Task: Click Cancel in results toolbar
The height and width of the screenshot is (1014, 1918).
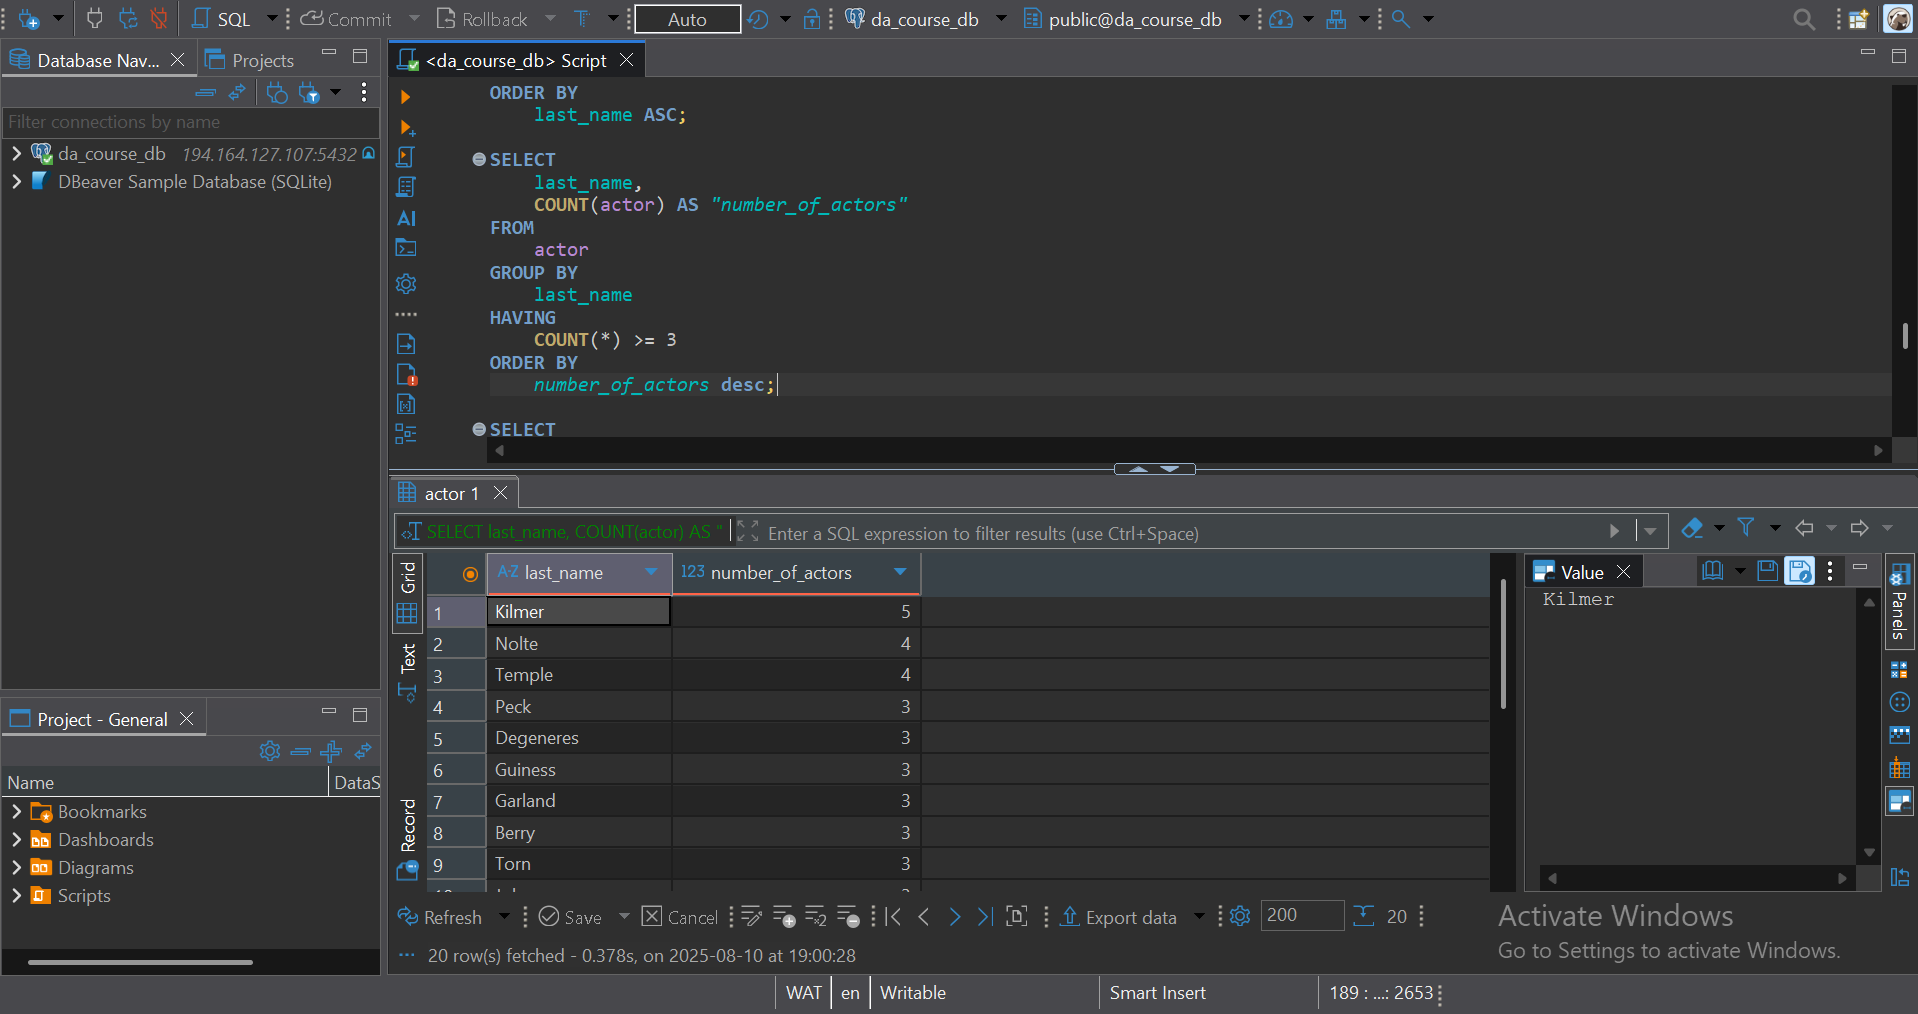Action: 680,917
